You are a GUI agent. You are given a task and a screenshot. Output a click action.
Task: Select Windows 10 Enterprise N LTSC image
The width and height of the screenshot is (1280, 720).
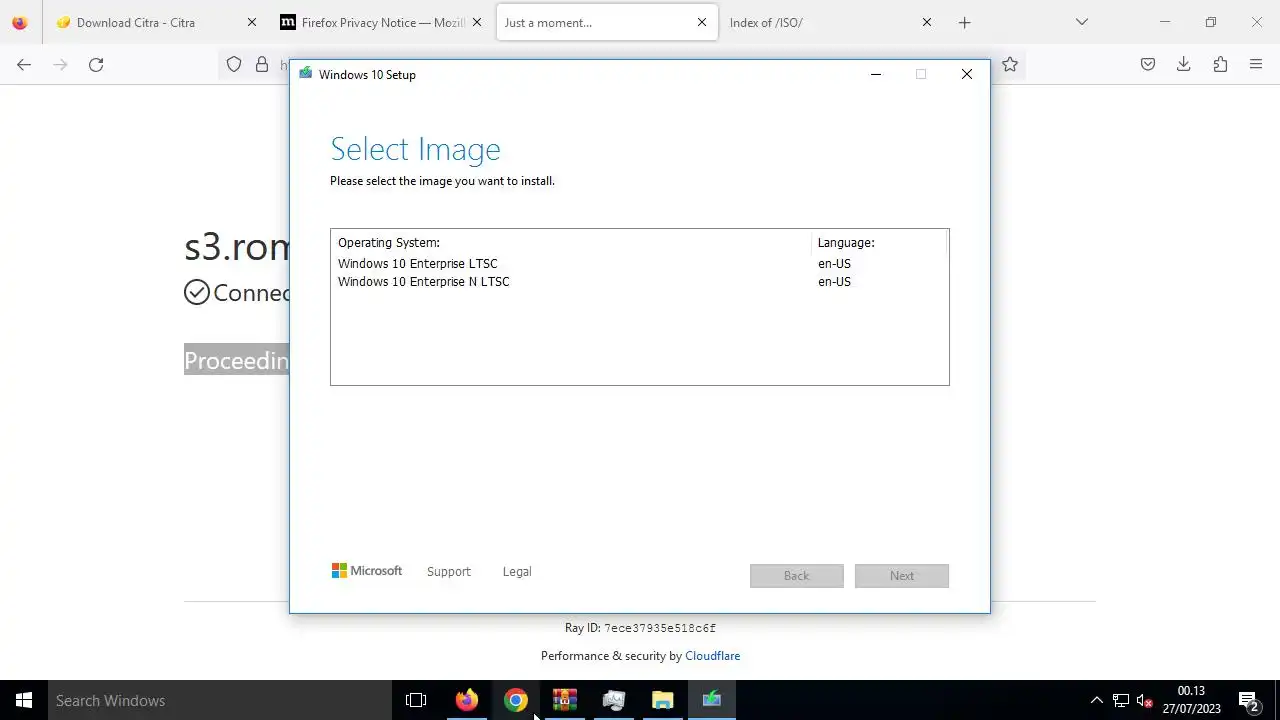coord(639,282)
